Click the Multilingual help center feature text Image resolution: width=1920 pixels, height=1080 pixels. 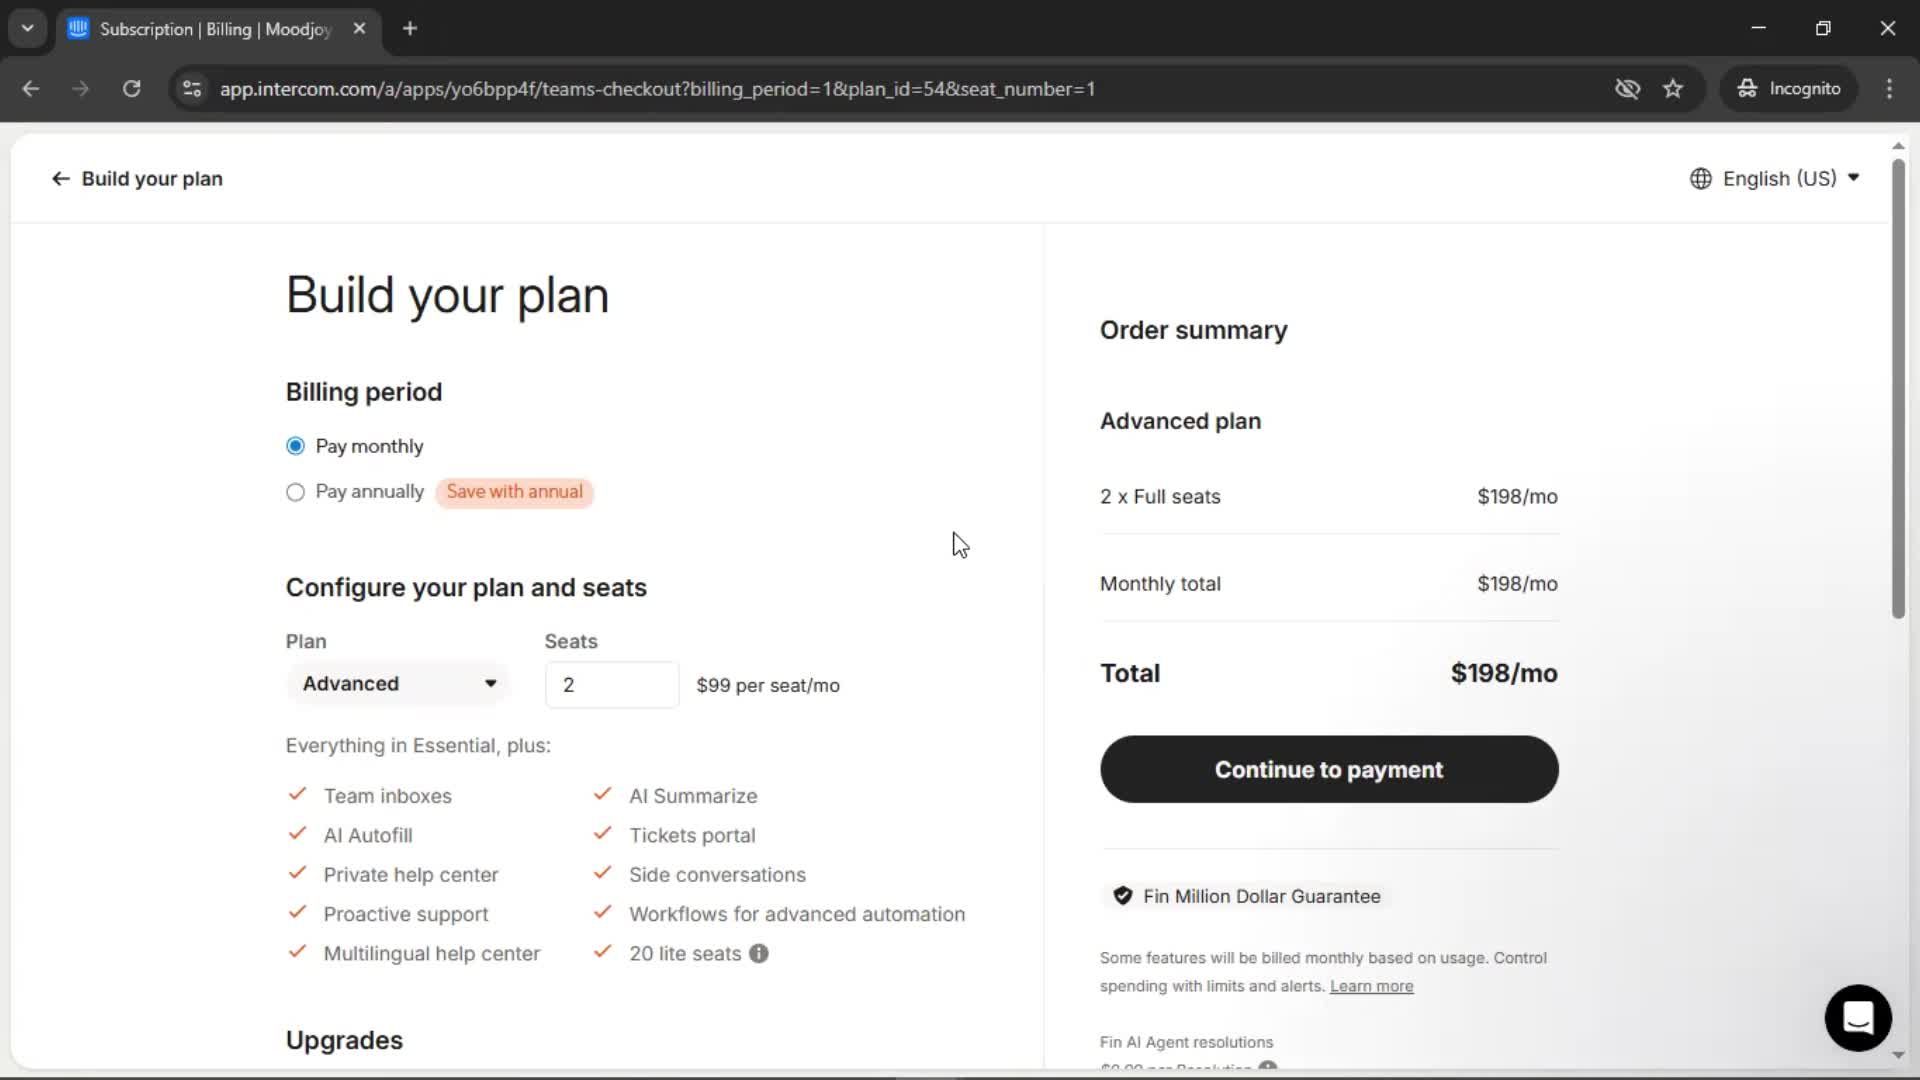point(431,954)
